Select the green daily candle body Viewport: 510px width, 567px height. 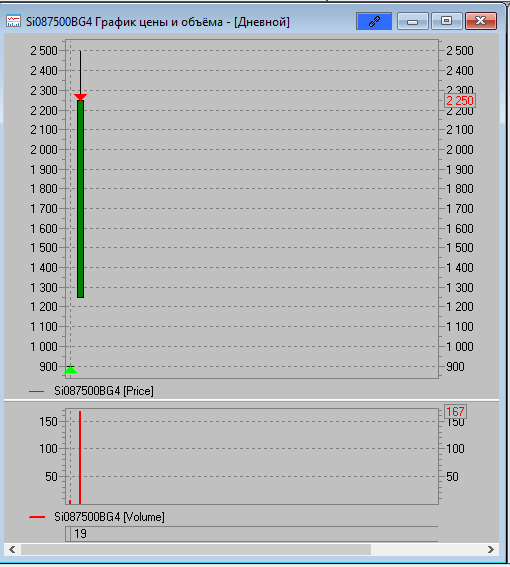(x=80, y=199)
